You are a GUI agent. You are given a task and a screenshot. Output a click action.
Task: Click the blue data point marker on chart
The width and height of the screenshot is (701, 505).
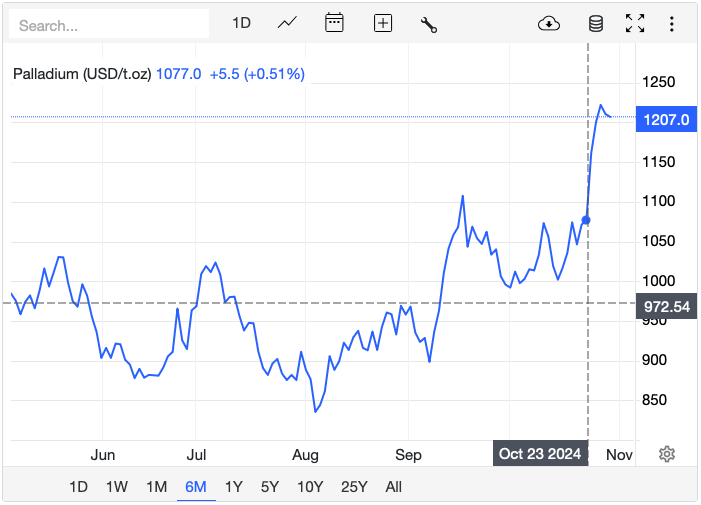(x=586, y=220)
